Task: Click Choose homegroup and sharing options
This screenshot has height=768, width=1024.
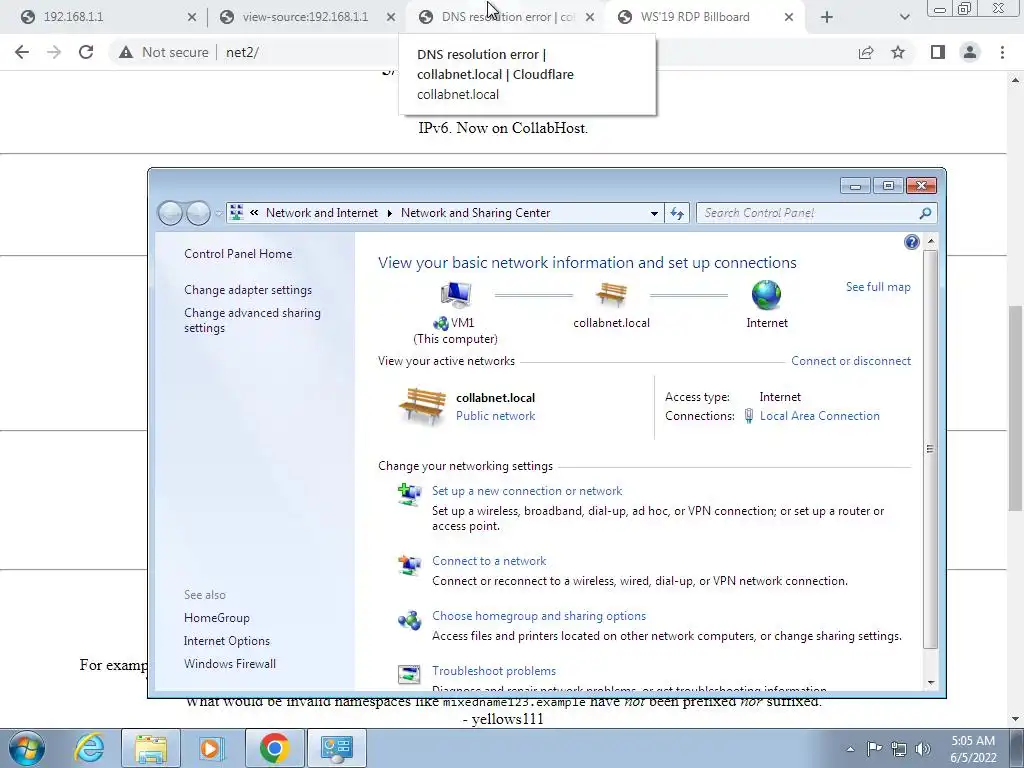Action: coord(539,616)
